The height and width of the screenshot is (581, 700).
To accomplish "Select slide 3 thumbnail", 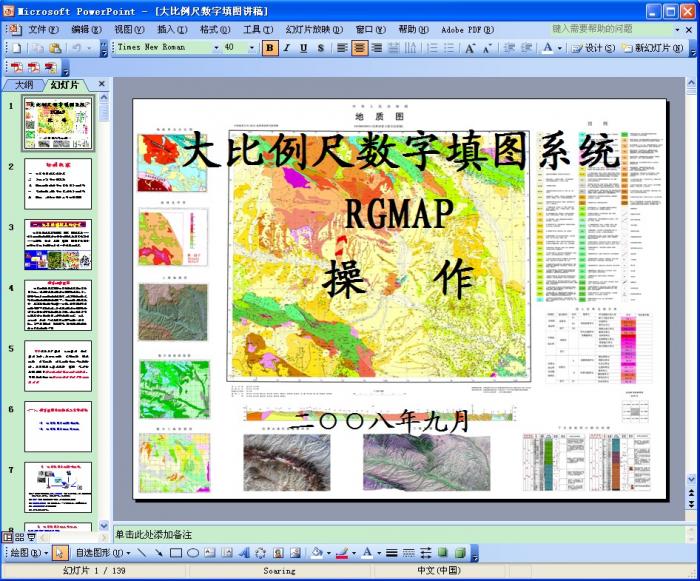I will pos(57,244).
